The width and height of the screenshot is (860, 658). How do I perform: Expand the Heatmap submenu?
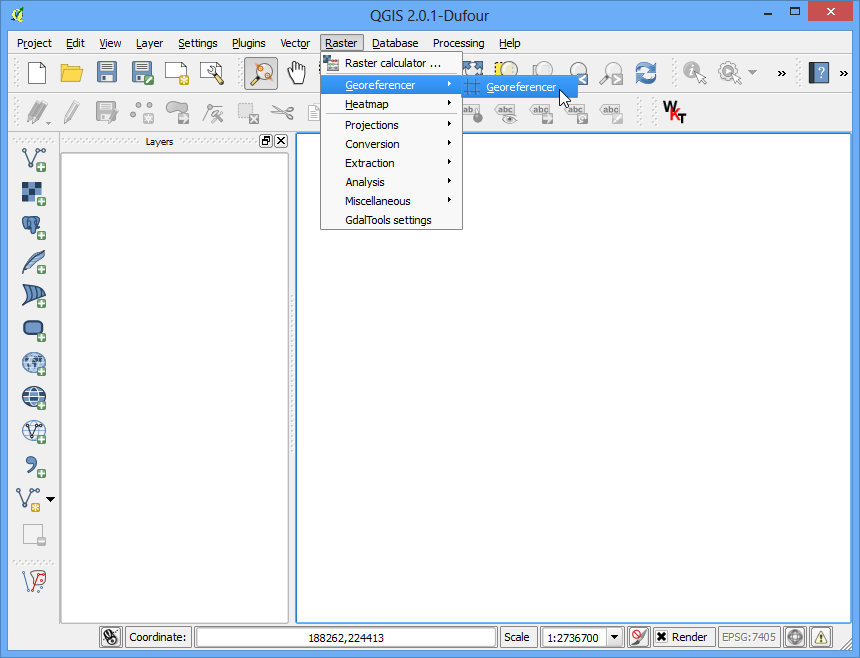pyautogui.click(x=391, y=104)
